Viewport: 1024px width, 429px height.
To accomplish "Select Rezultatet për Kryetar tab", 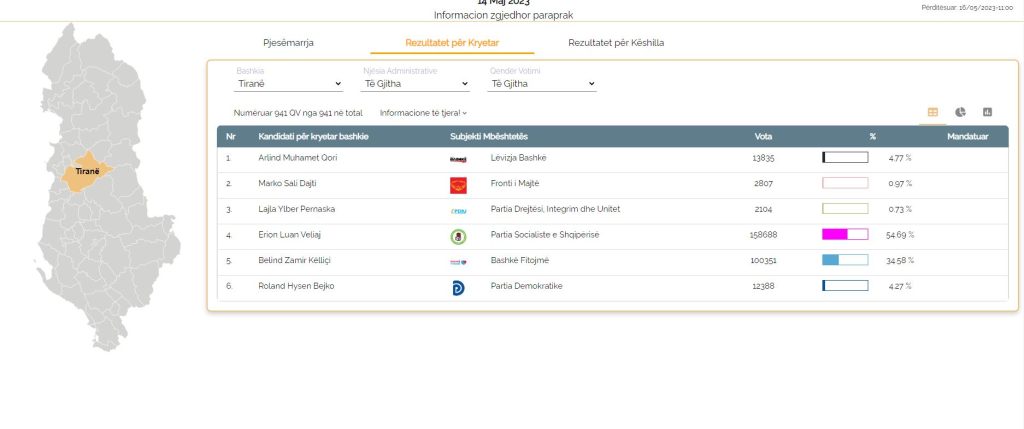I will 452,43.
